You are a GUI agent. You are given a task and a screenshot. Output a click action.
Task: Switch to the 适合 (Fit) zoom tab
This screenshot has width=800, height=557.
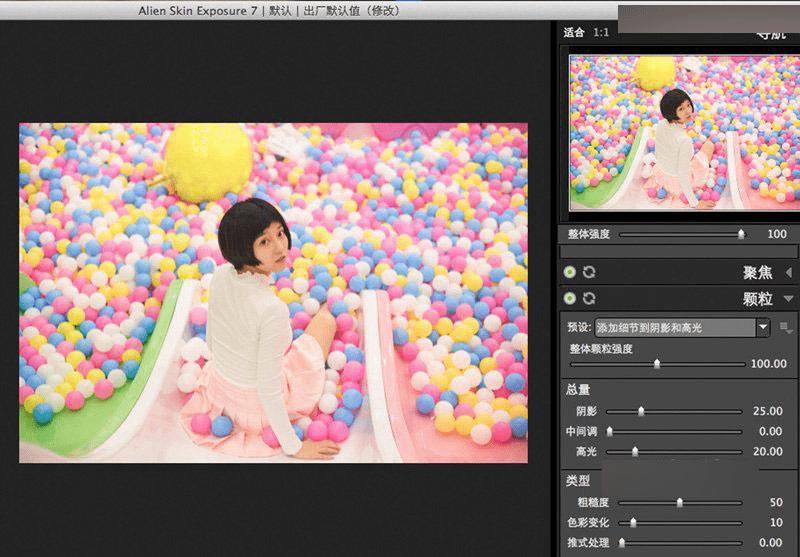coord(574,32)
